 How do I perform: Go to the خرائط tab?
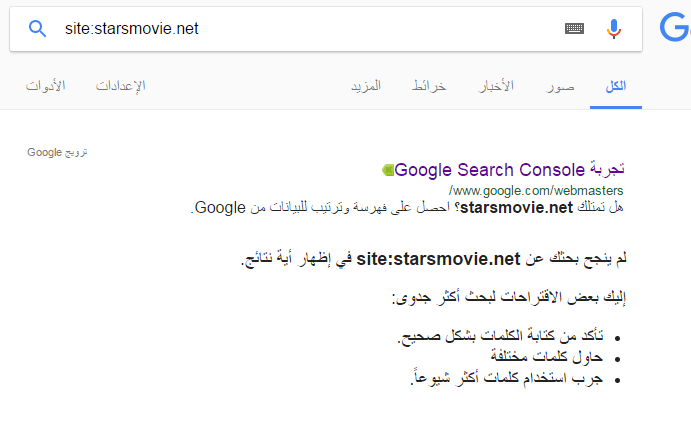coord(428,86)
